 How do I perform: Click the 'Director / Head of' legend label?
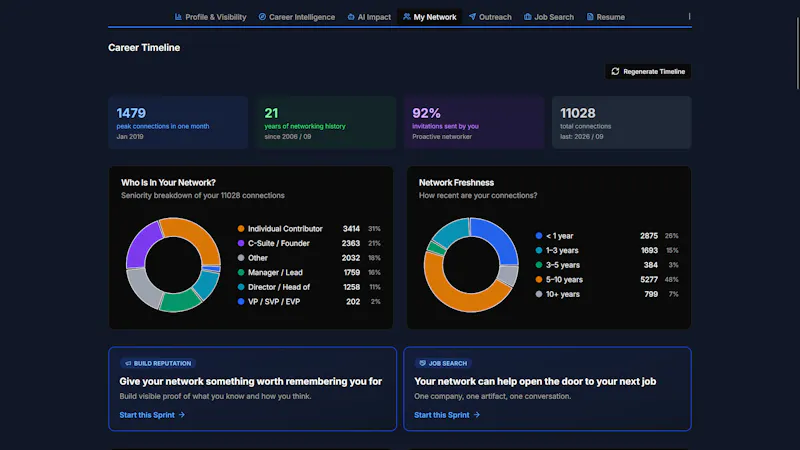tap(279, 287)
